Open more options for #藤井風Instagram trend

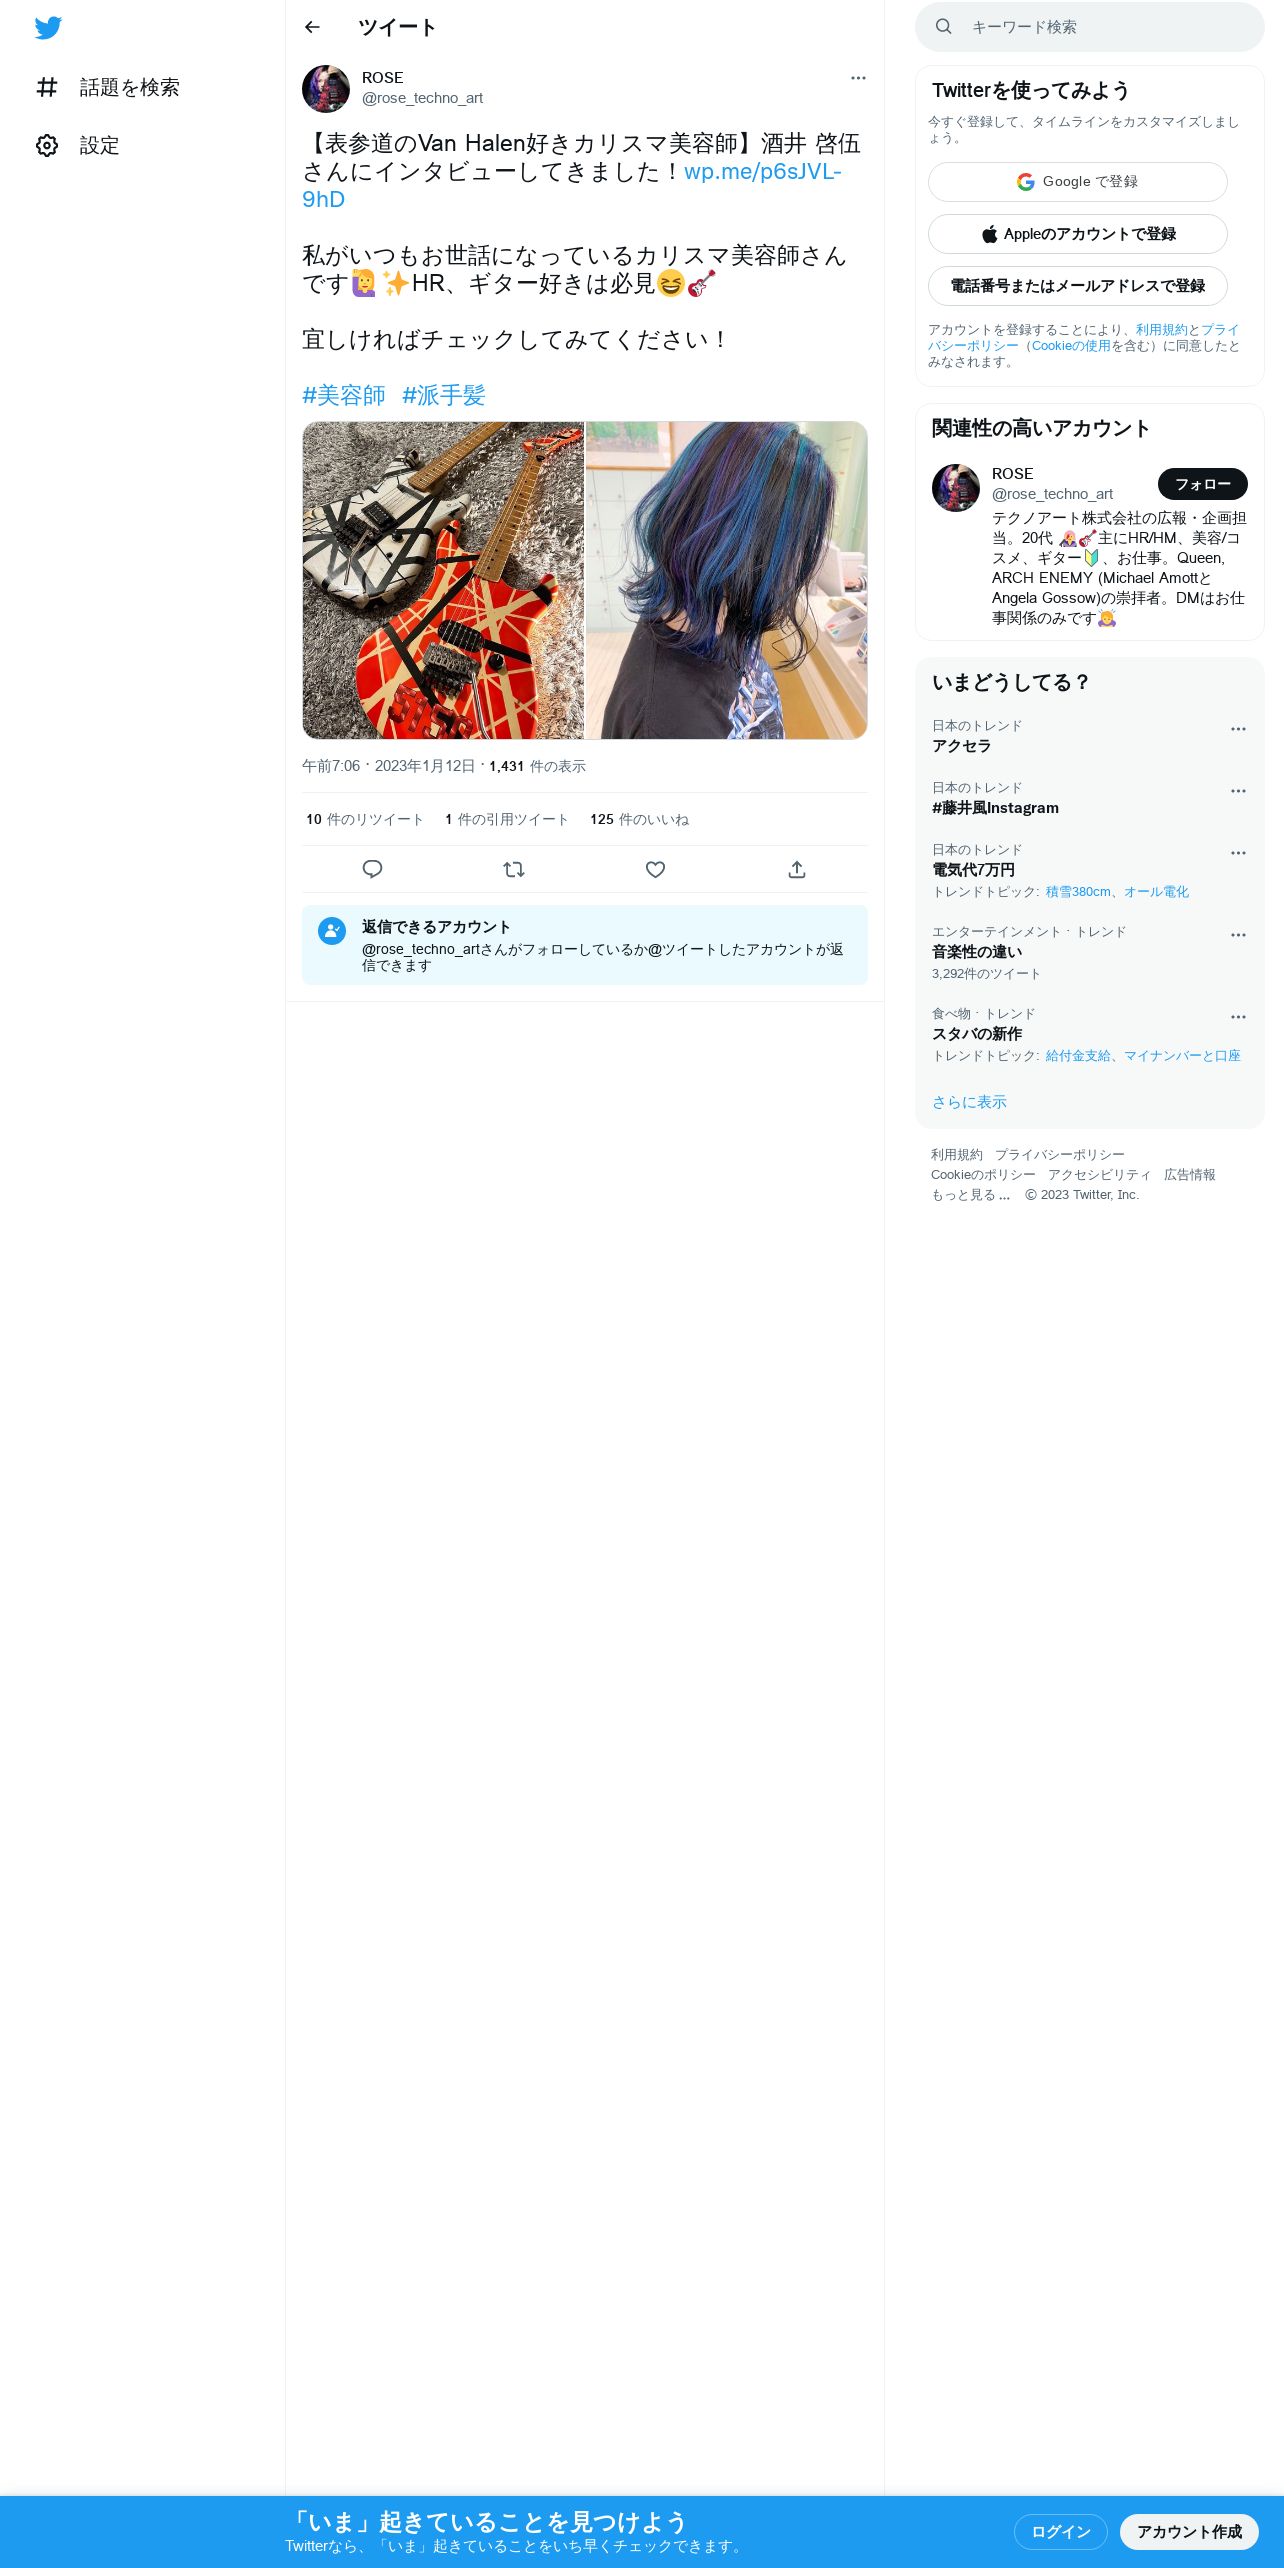click(1238, 791)
